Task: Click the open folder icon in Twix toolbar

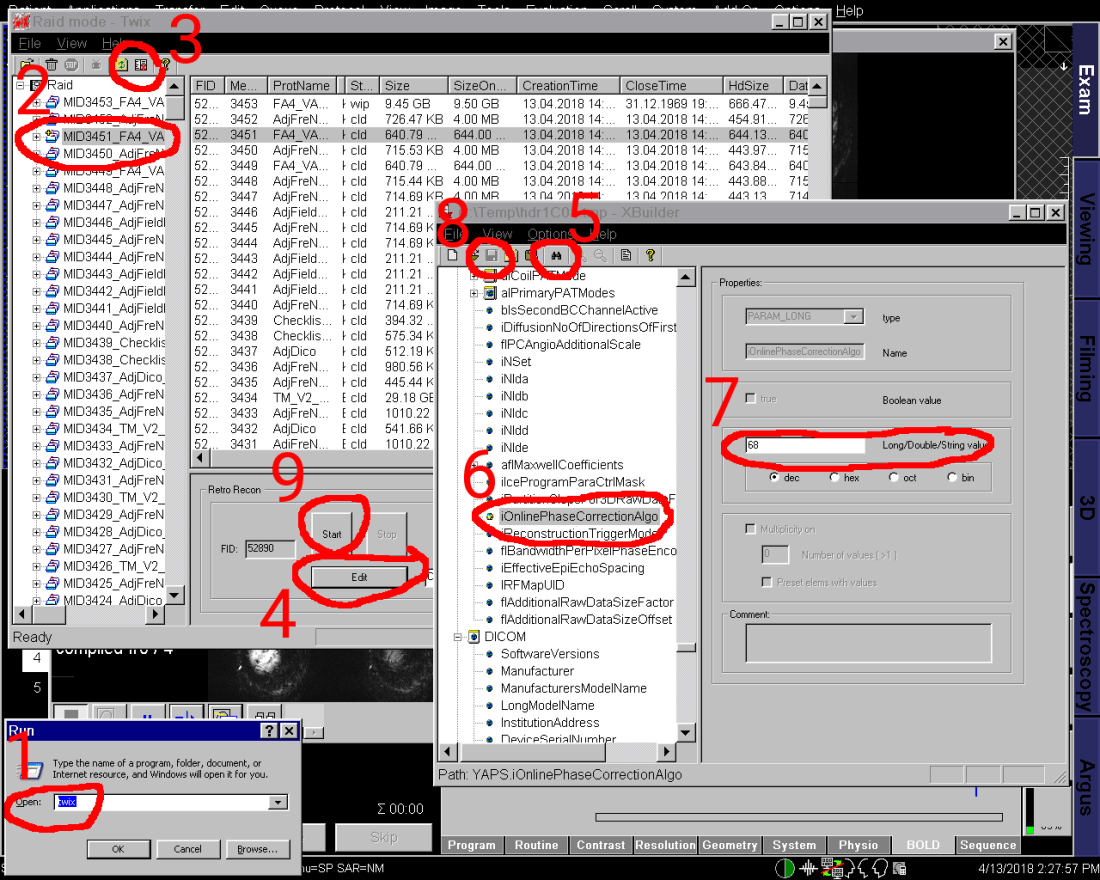Action: coord(26,64)
